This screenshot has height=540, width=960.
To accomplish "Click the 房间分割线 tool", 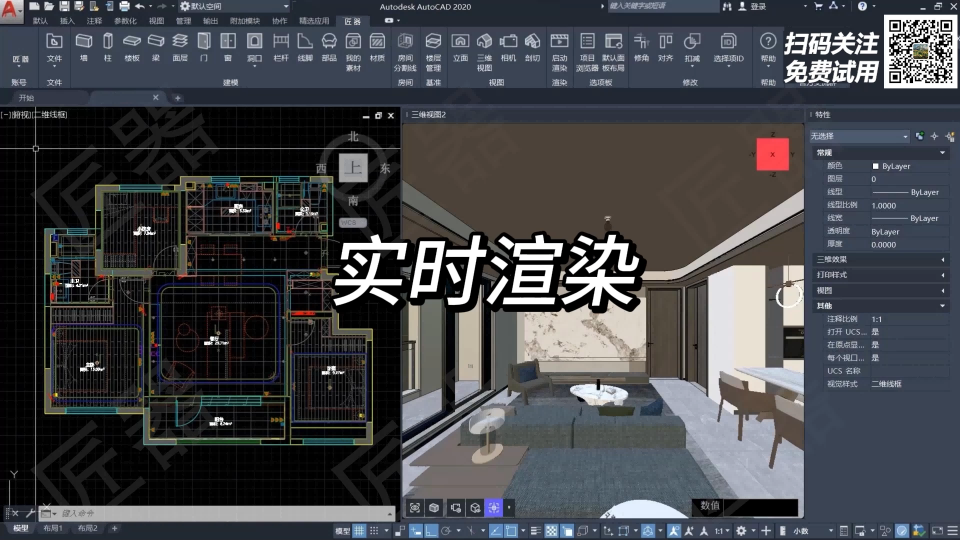I will tap(405, 51).
